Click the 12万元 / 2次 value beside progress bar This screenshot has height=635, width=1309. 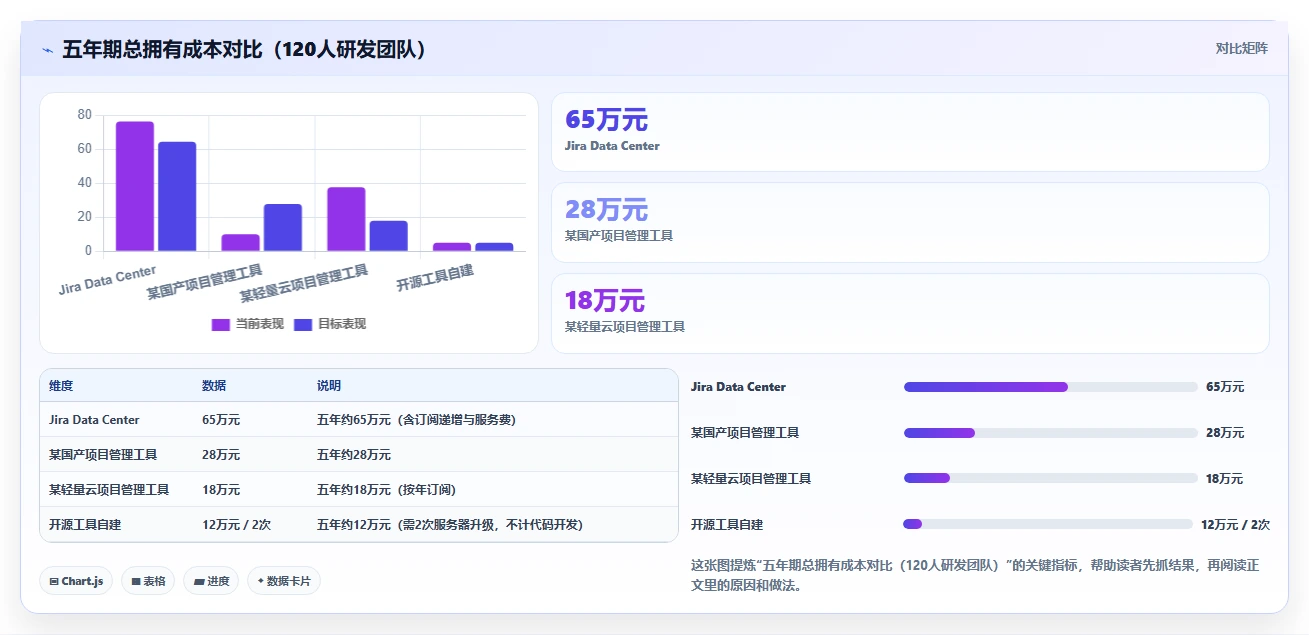click(1235, 524)
